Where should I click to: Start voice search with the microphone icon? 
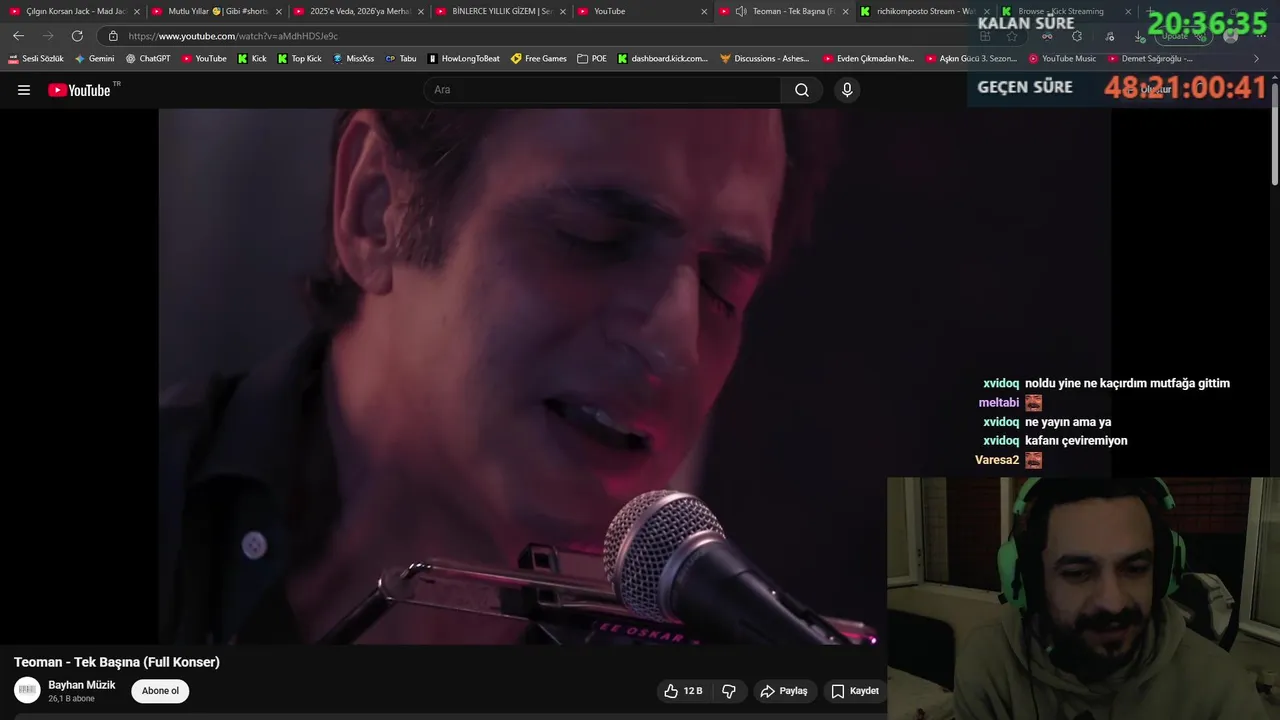point(847,90)
